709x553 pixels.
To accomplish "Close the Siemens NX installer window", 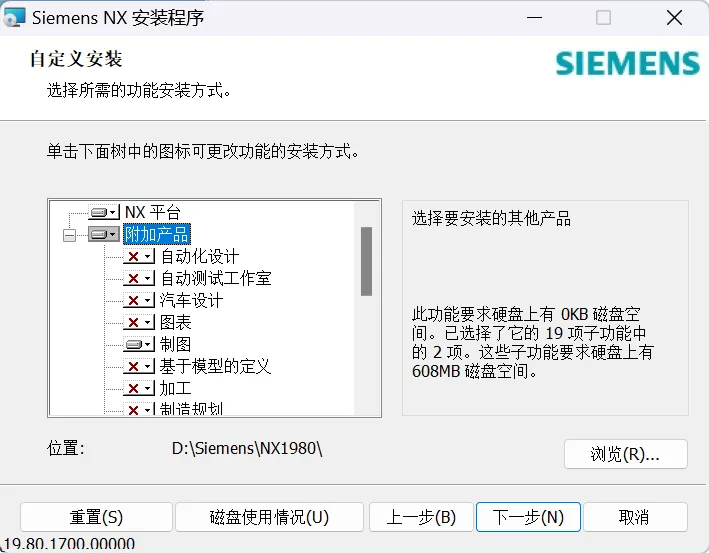I will 674,18.
